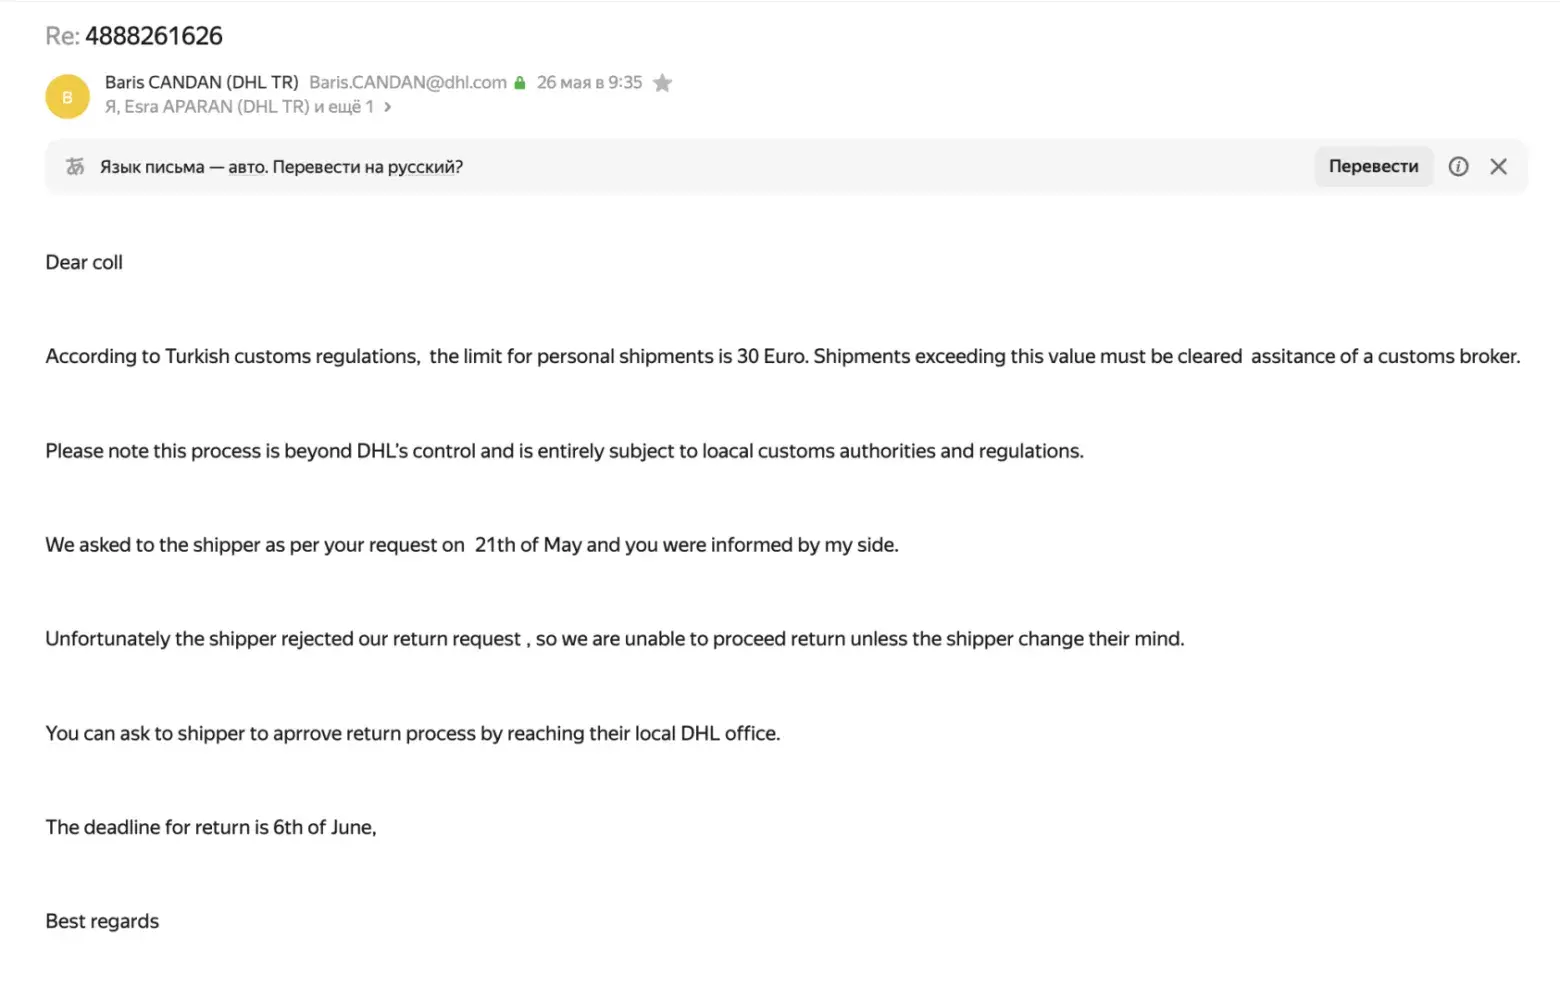This screenshot has height=1000, width=1560.
Task: Click the Baris.CANDAN@dhl.com address
Action: pyautogui.click(x=407, y=83)
